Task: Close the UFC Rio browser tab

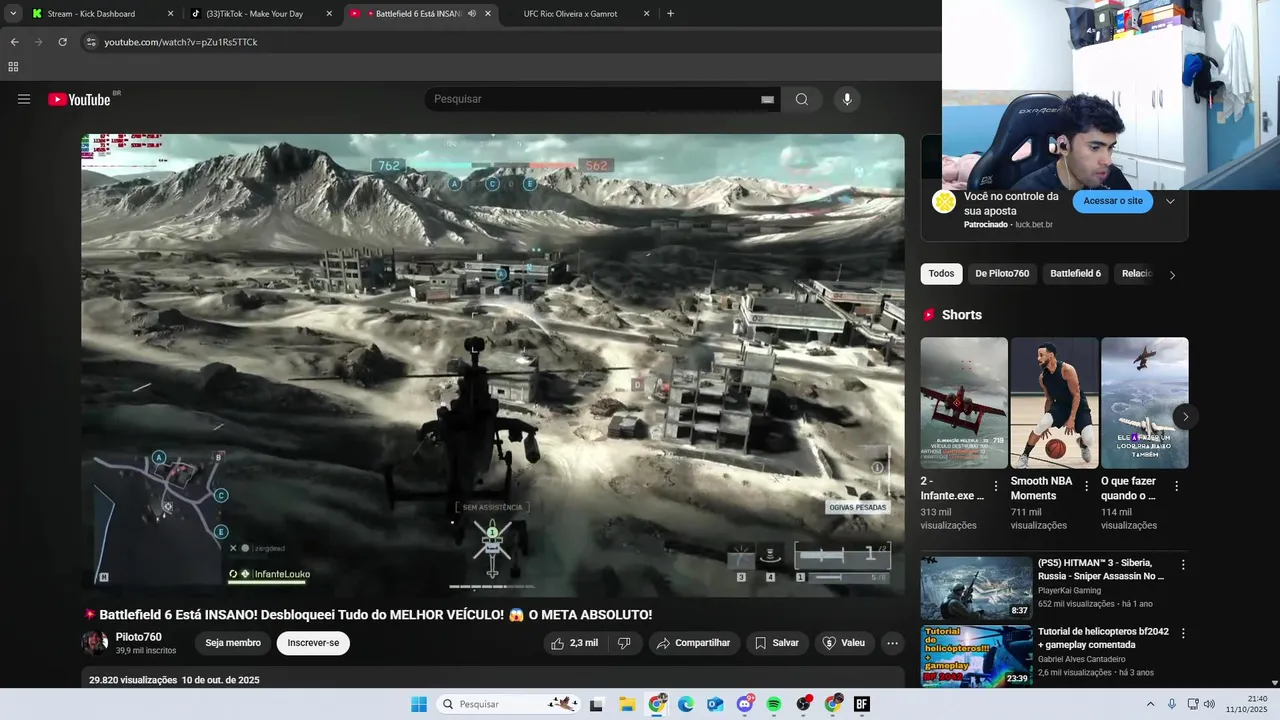Action: 647,14
